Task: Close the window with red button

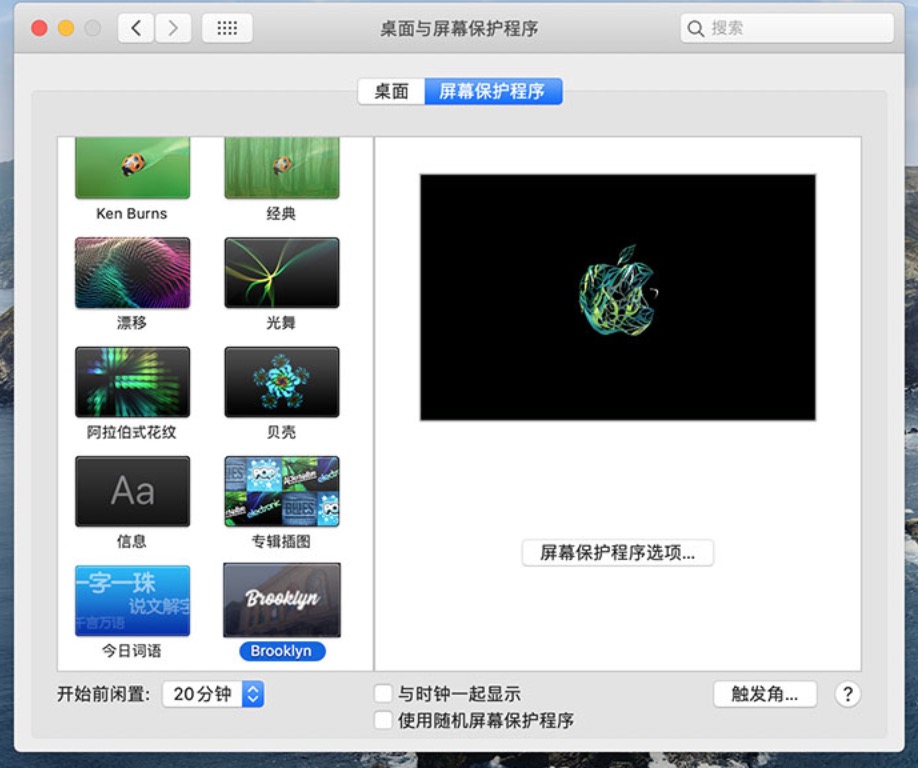Action: (39, 28)
